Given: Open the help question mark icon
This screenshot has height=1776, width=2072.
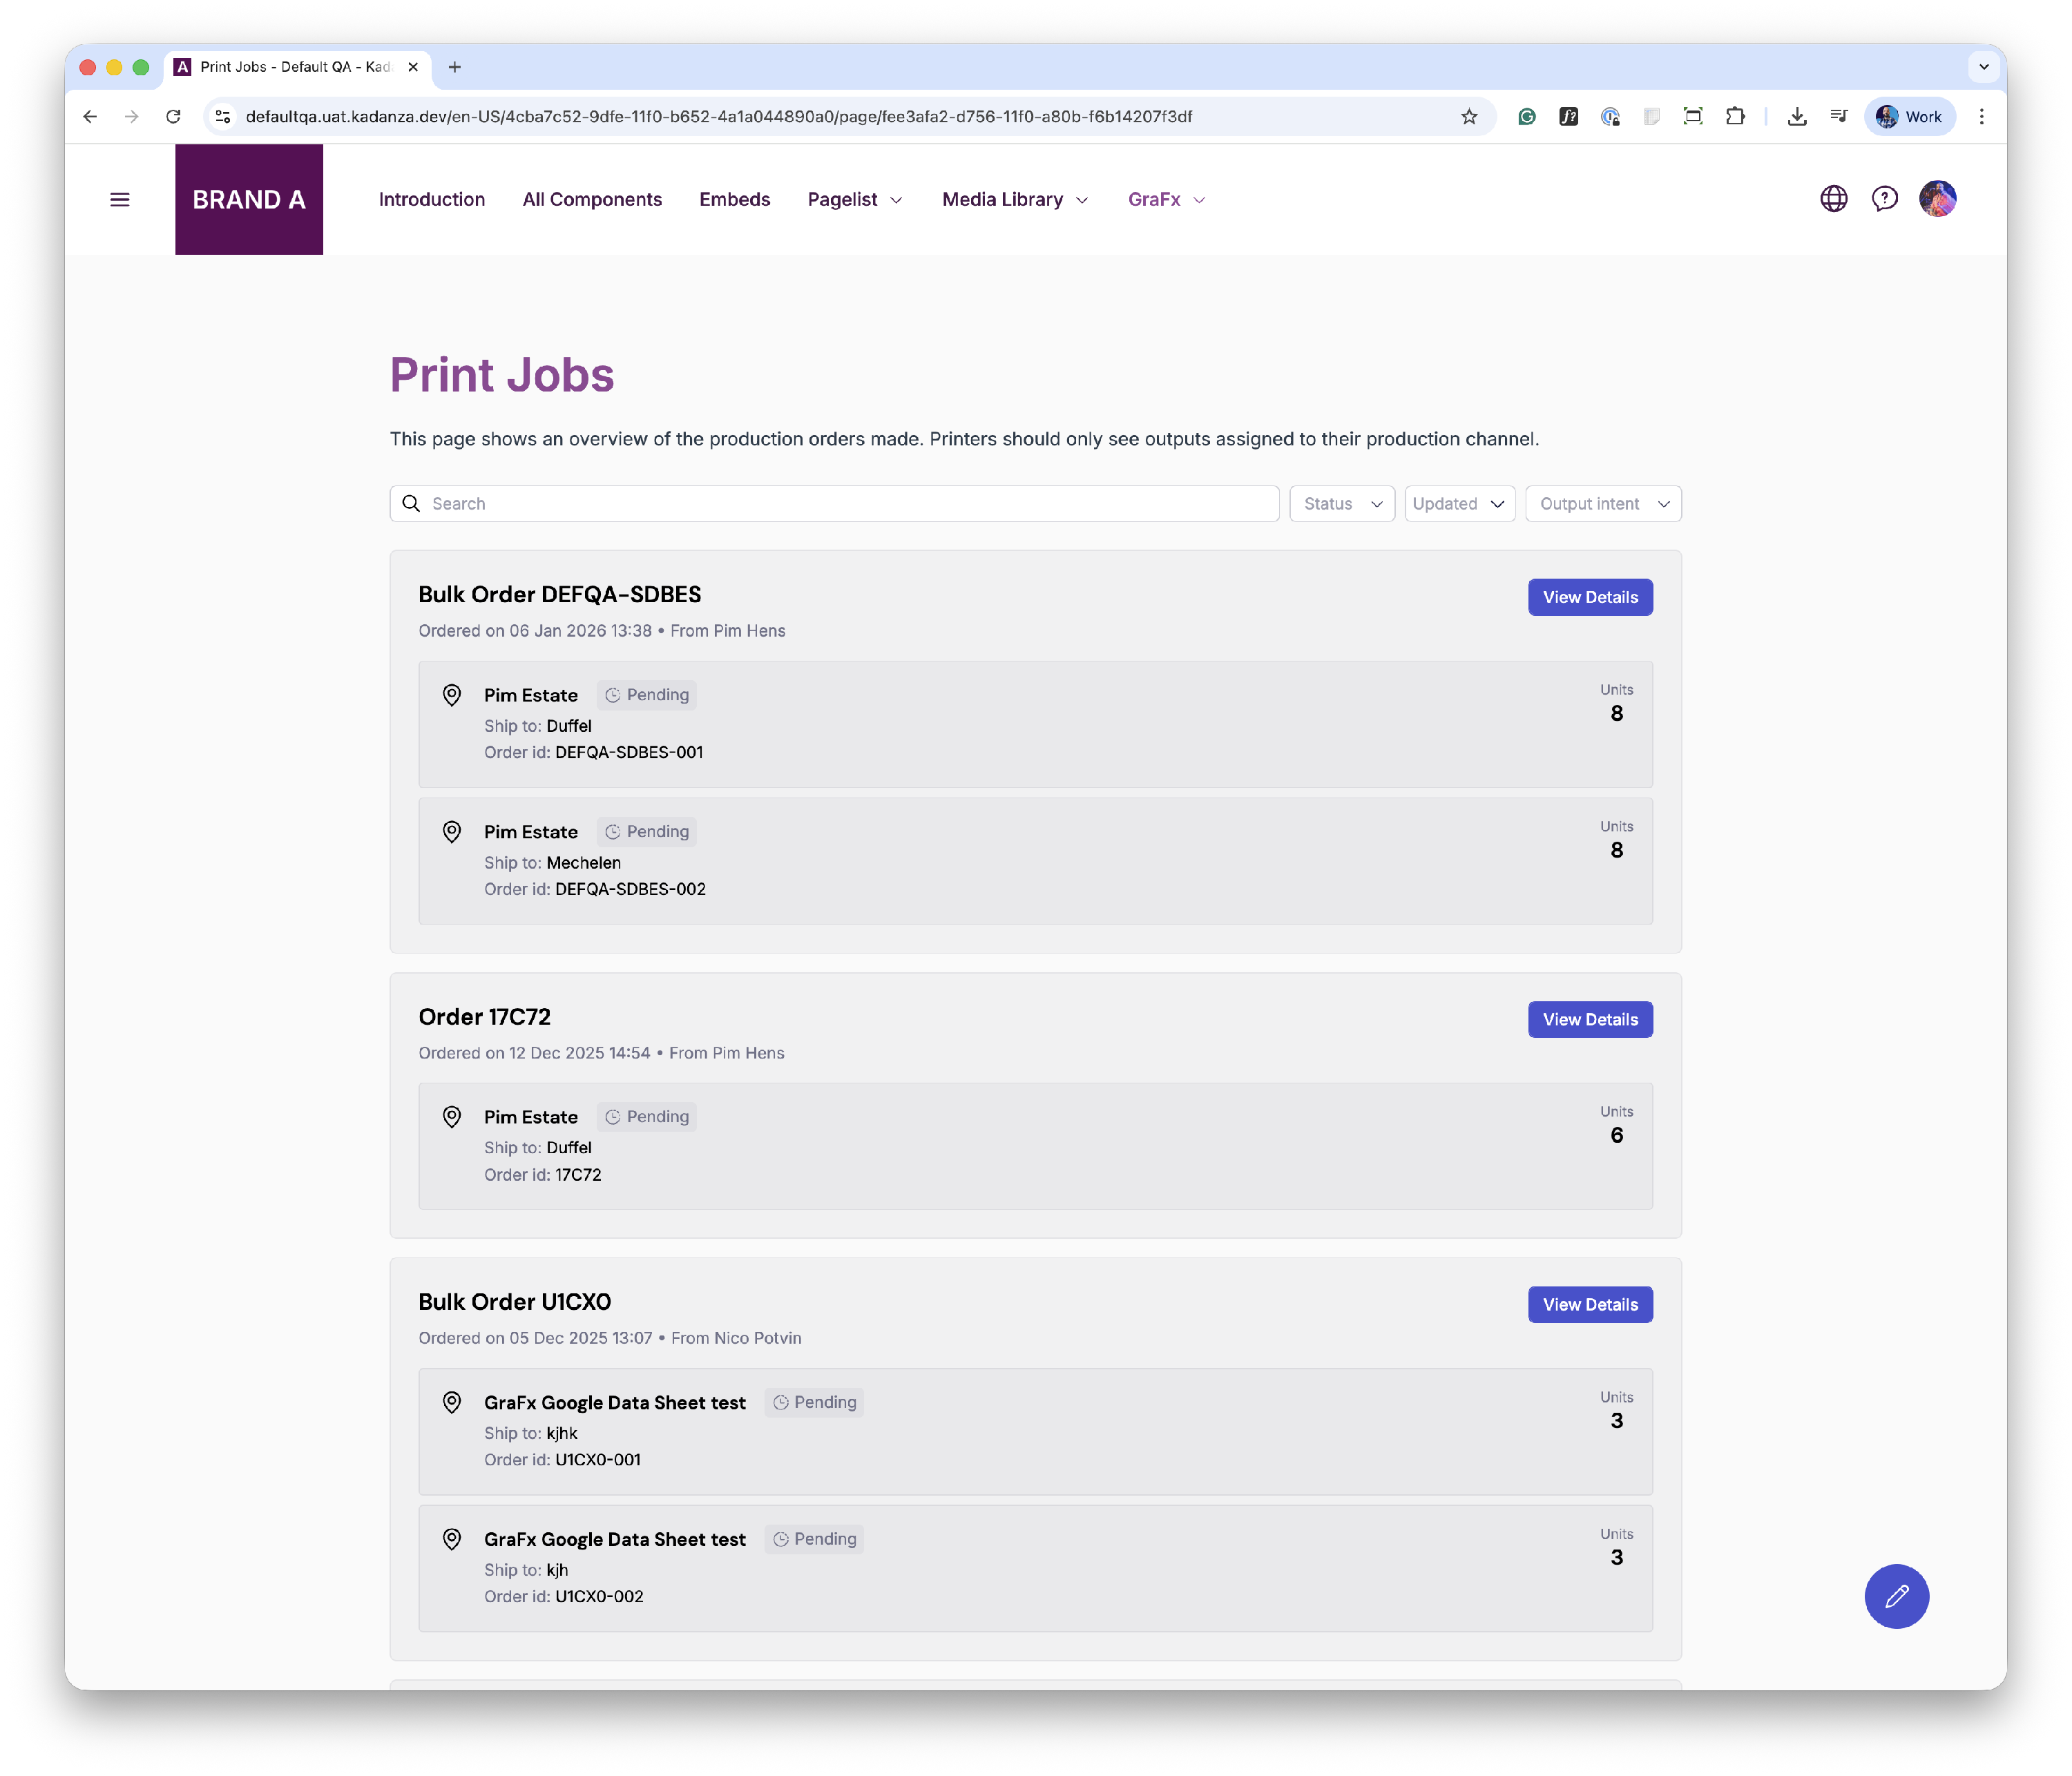Looking at the screenshot, I should click(1884, 199).
